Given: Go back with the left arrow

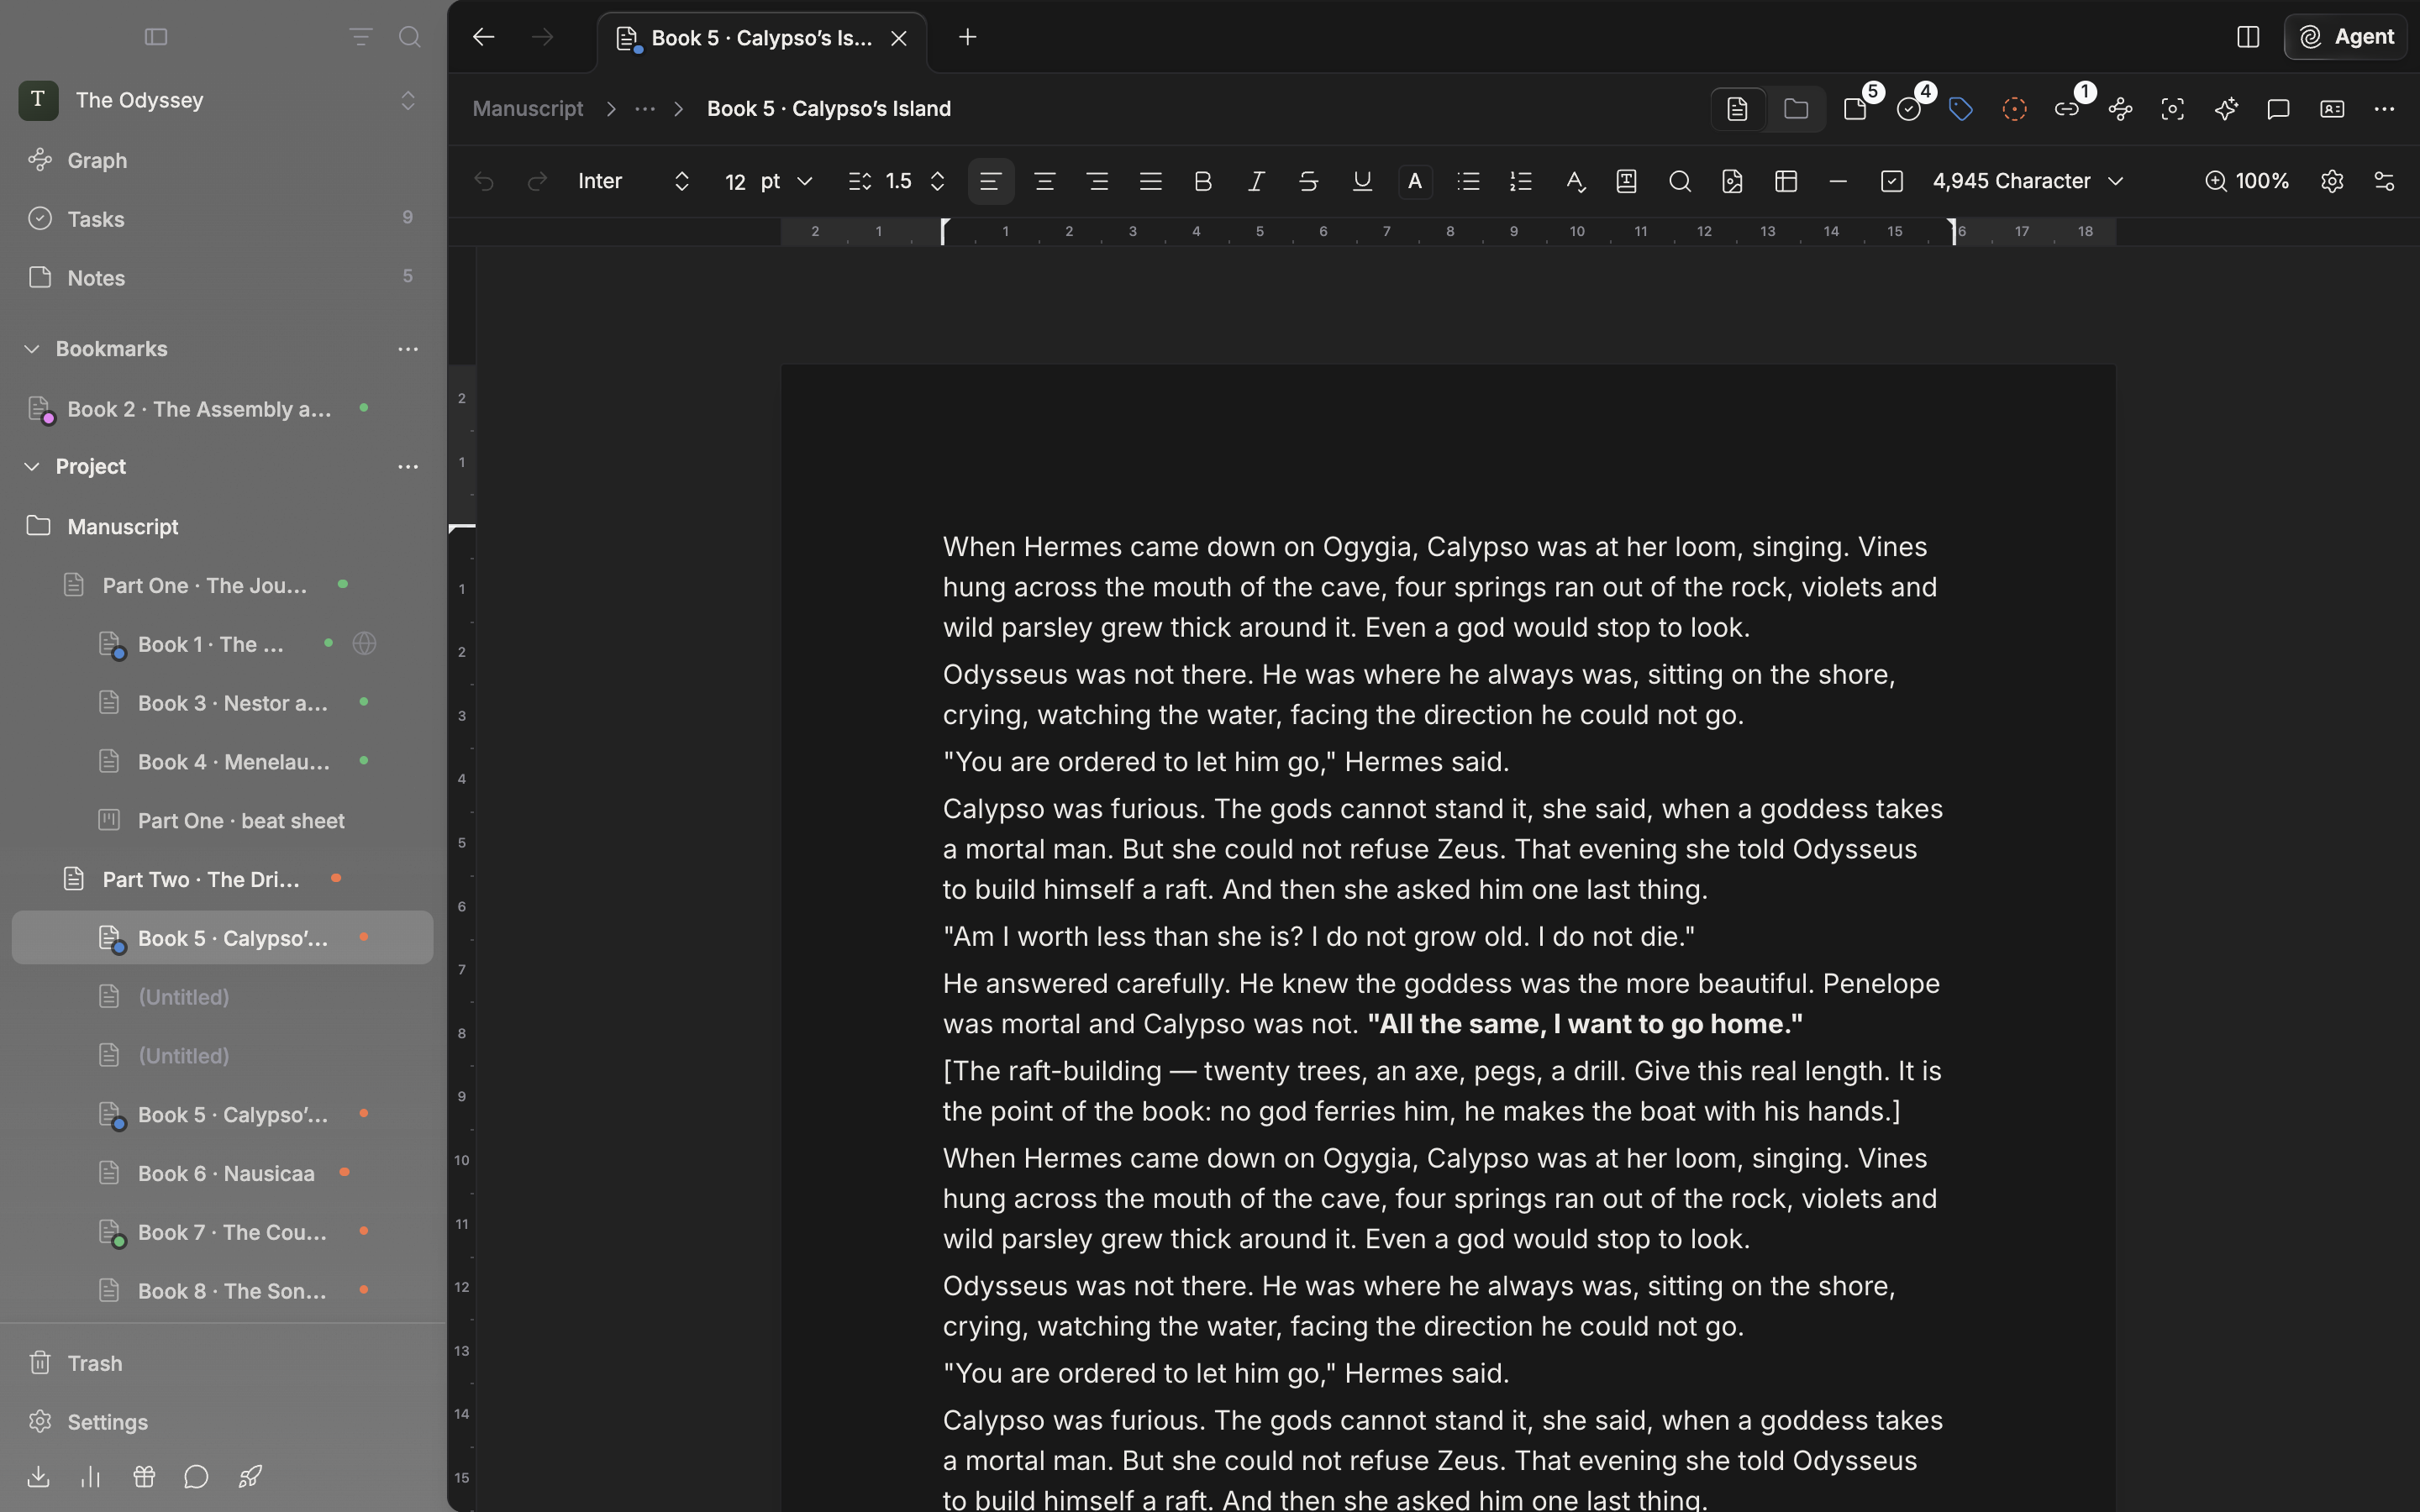Looking at the screenshot, I should (483, 37).
